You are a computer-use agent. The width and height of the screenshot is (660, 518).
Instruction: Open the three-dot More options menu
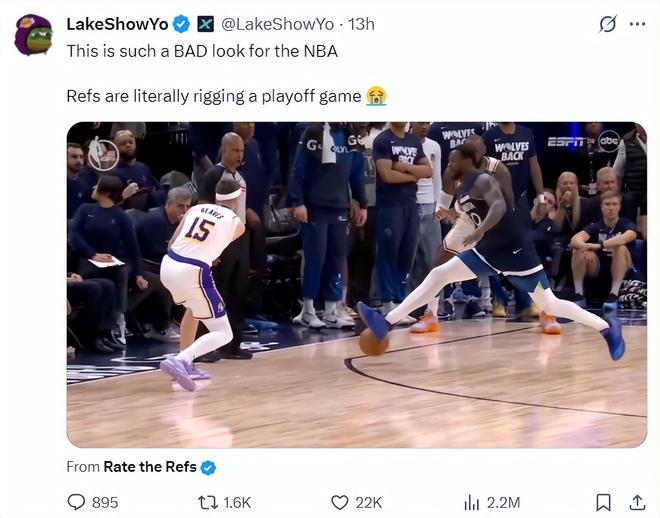637,24
